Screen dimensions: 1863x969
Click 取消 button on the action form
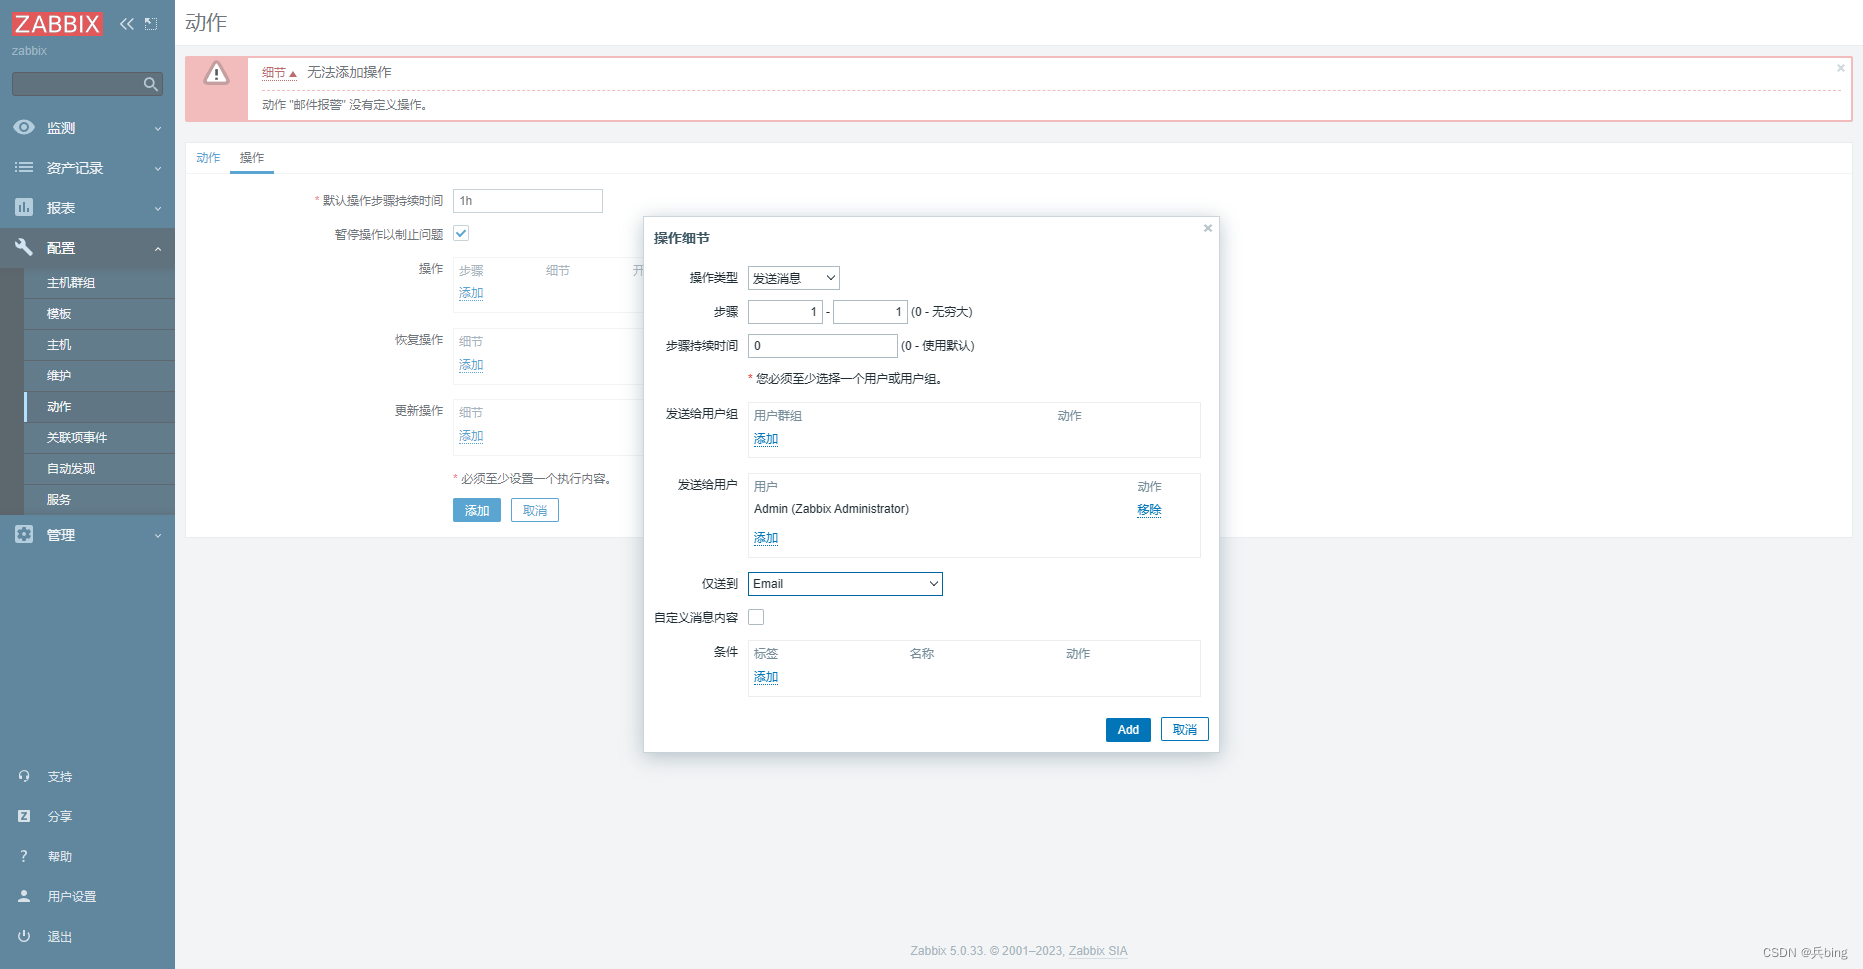click(535, 511)
